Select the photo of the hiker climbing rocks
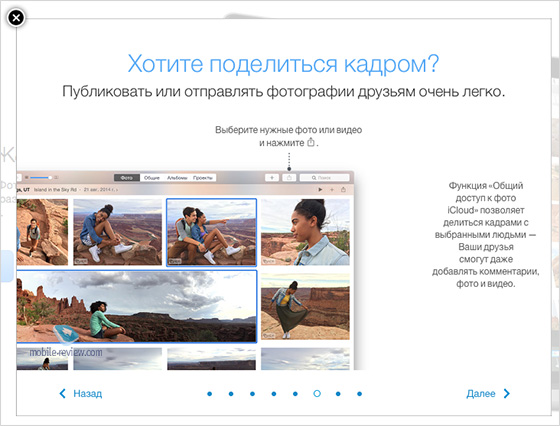Screen dimensions: 560x426 [x=42, y=232]
